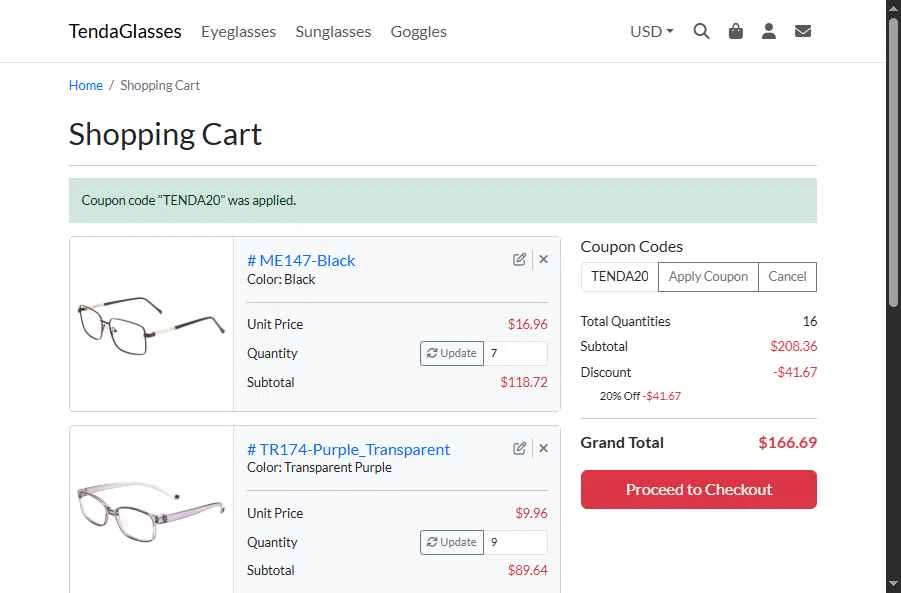Click the ME147-Black subtotal $118.72
901x593 pixels.
[x=524, y=382]
